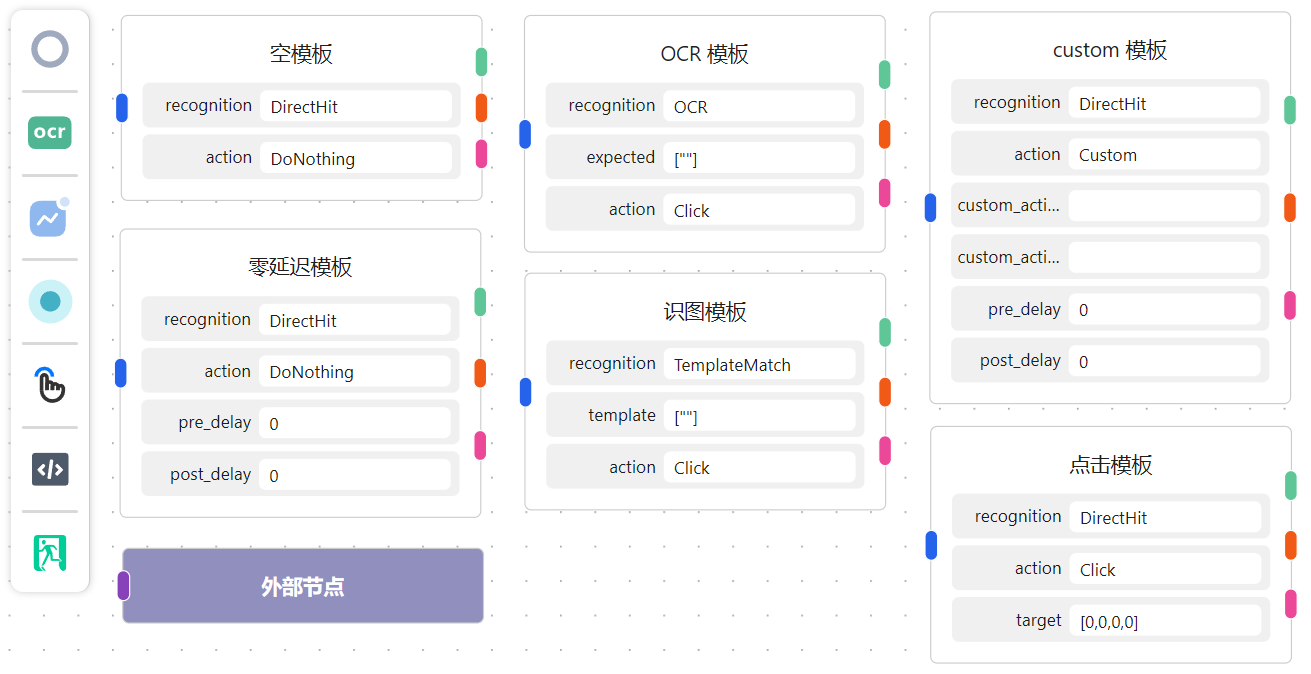This screenshot has height=674, width=1311.
Task: Pick the code brackets custom icon
Action: pyautogui.click(x=50, y=469)
